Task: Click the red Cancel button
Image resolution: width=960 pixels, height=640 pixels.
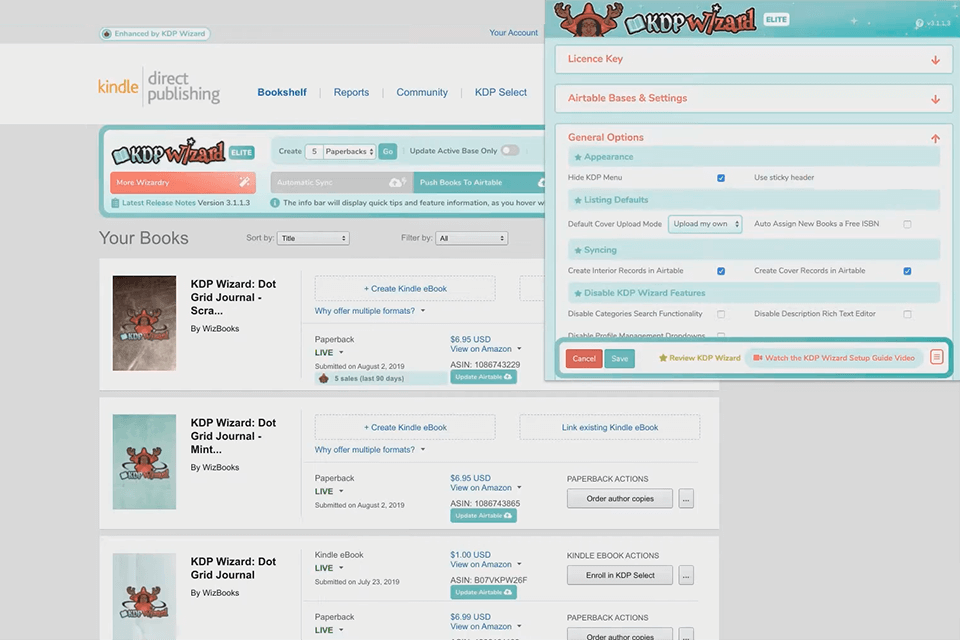Action: 584,358
